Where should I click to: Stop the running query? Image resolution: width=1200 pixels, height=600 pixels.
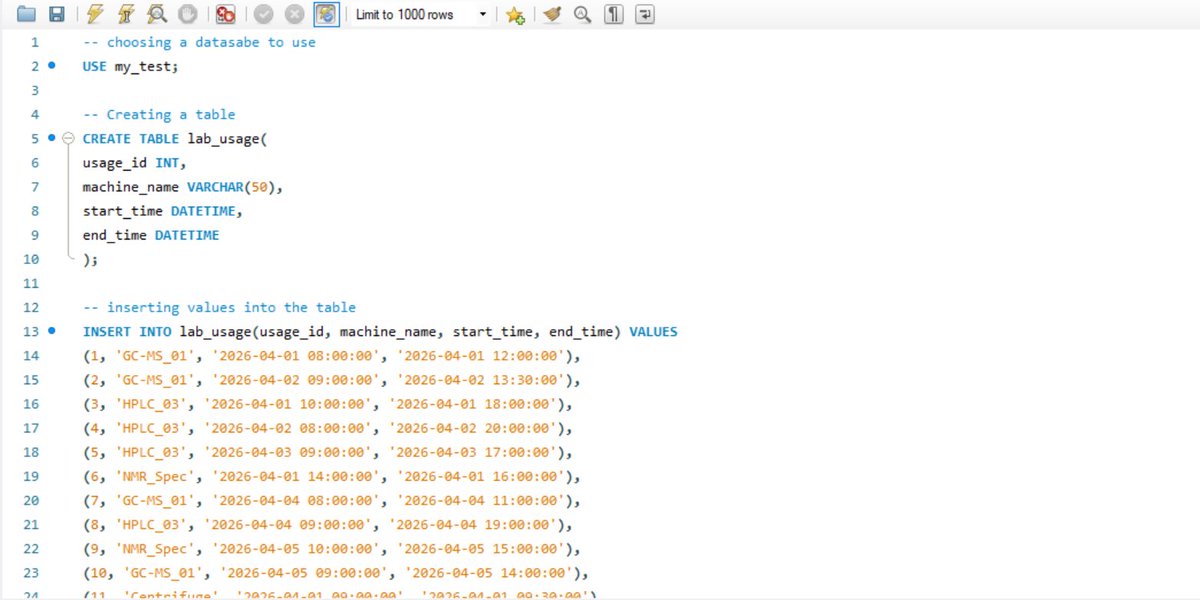(x=187, y=14)
